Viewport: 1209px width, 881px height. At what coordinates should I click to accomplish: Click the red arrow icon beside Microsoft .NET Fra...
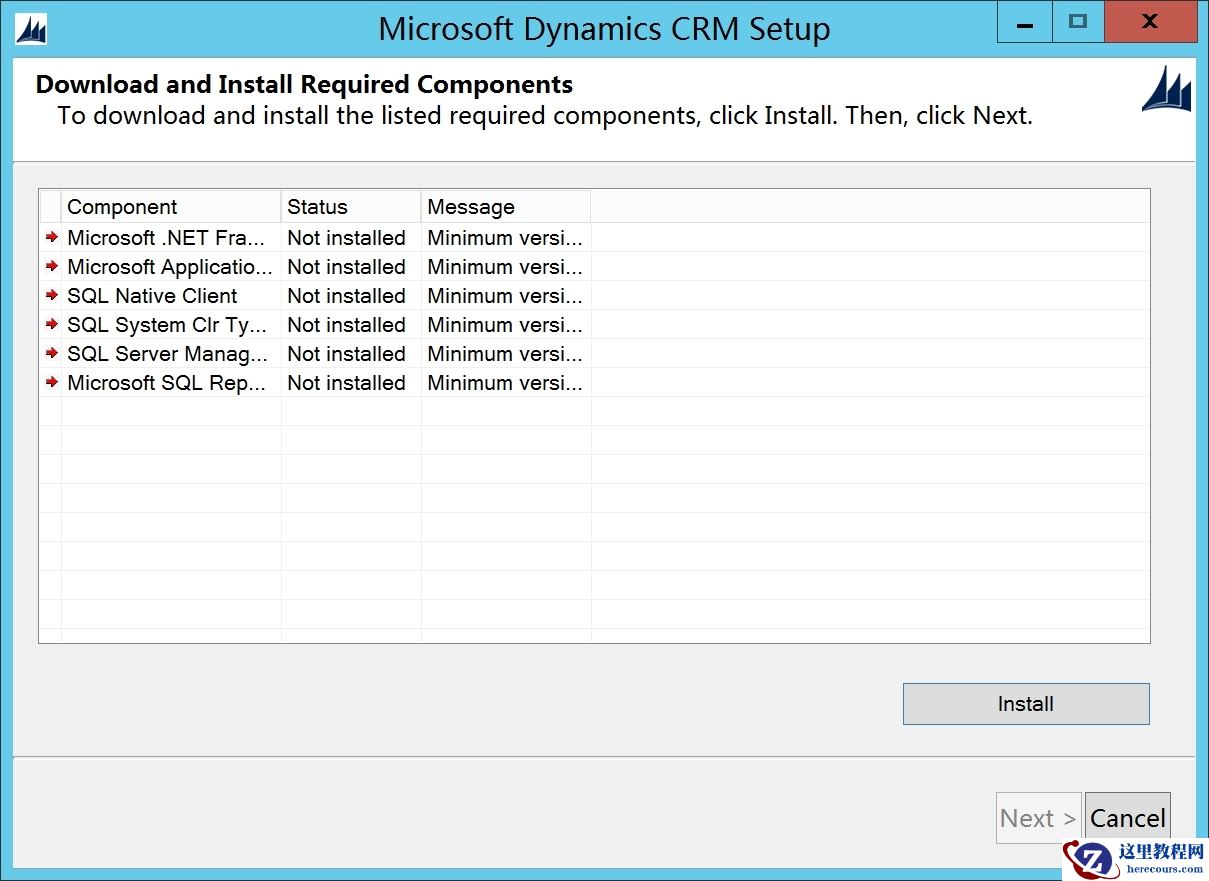tap(52, 238)
